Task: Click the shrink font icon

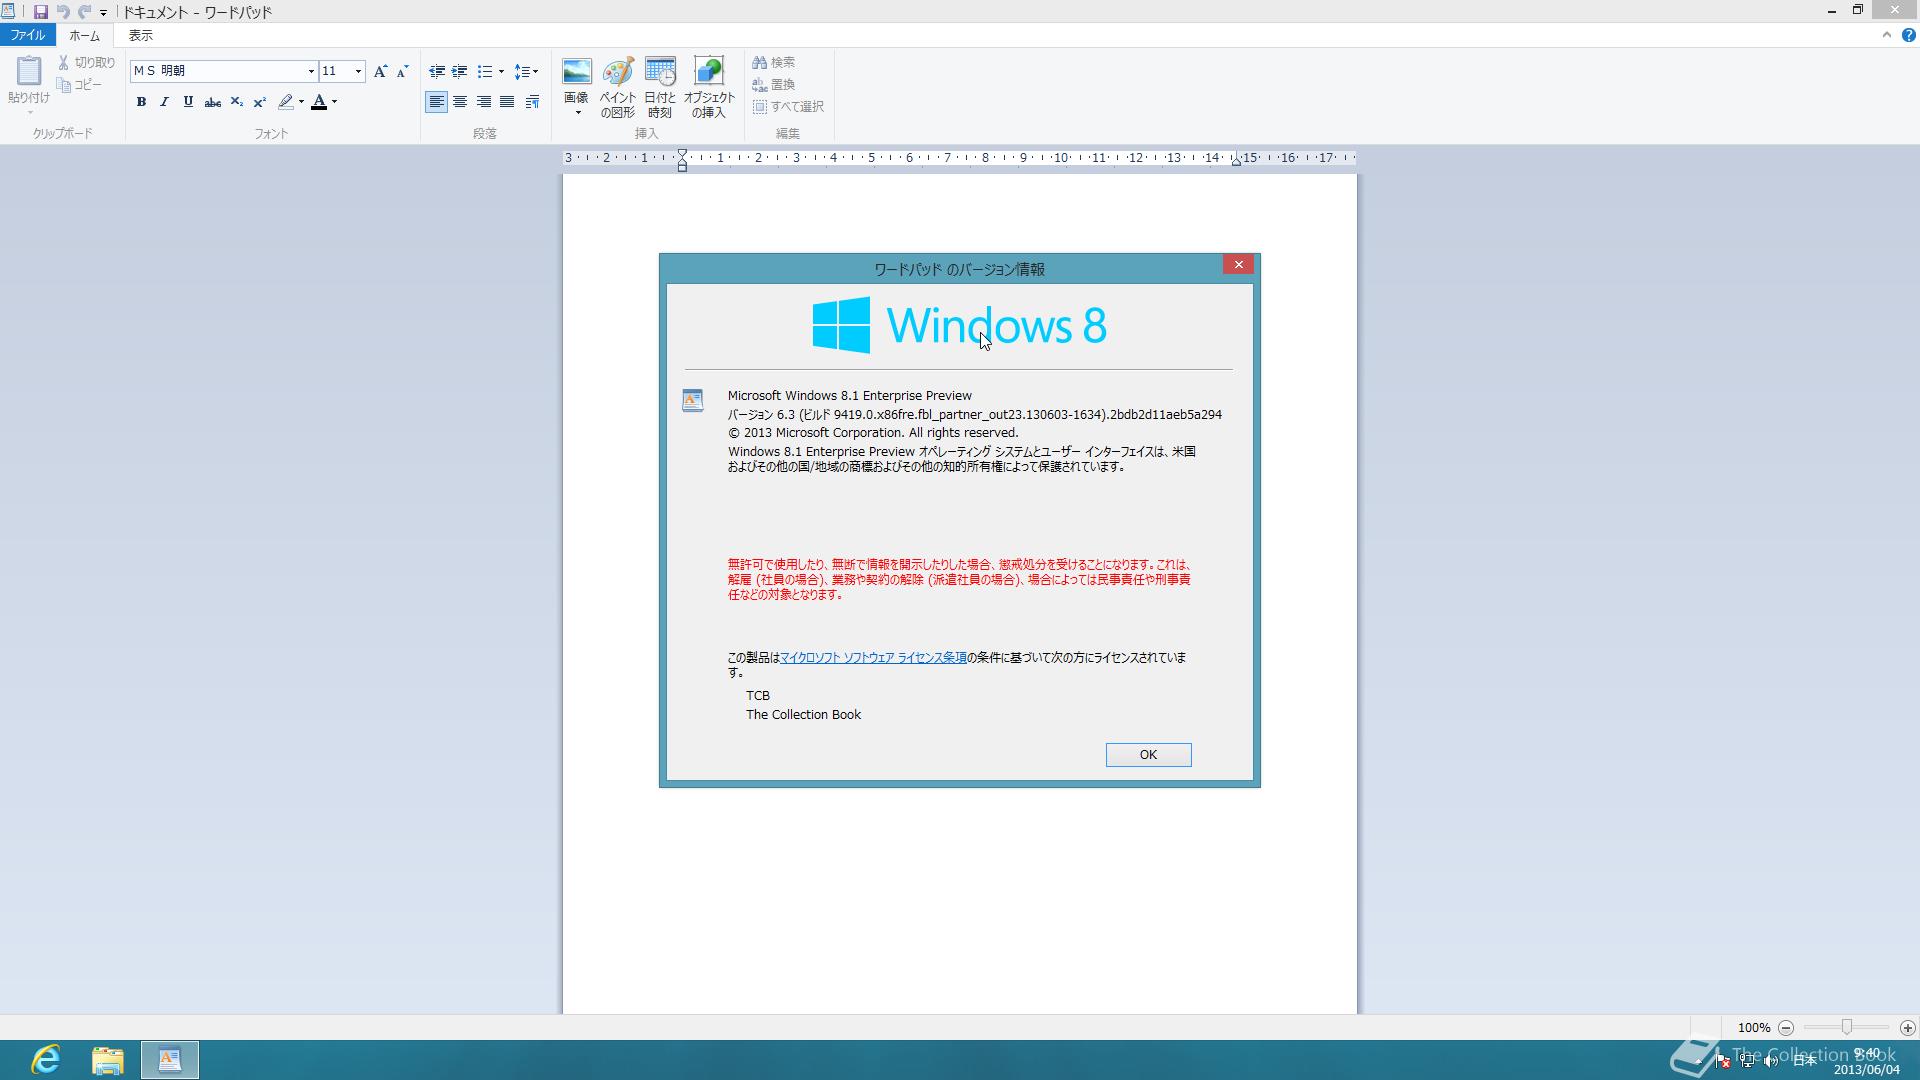Action: click(402, 71)
